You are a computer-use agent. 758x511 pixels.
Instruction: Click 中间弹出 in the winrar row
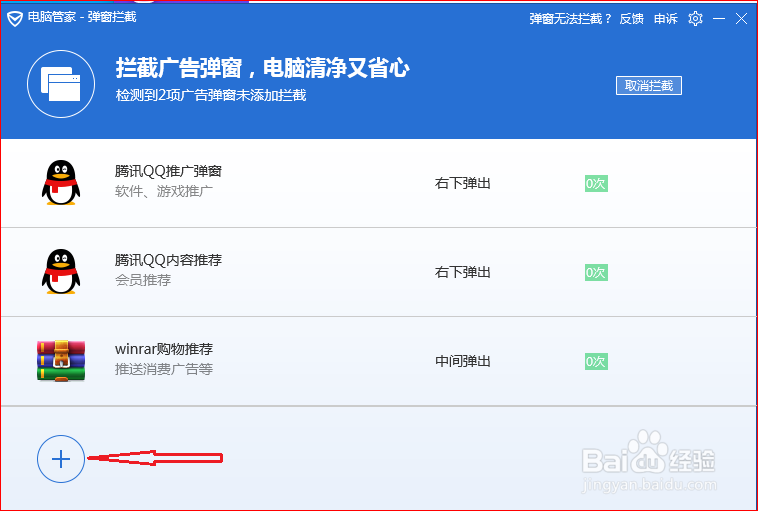pyautogui.click(x=463, y=361)
